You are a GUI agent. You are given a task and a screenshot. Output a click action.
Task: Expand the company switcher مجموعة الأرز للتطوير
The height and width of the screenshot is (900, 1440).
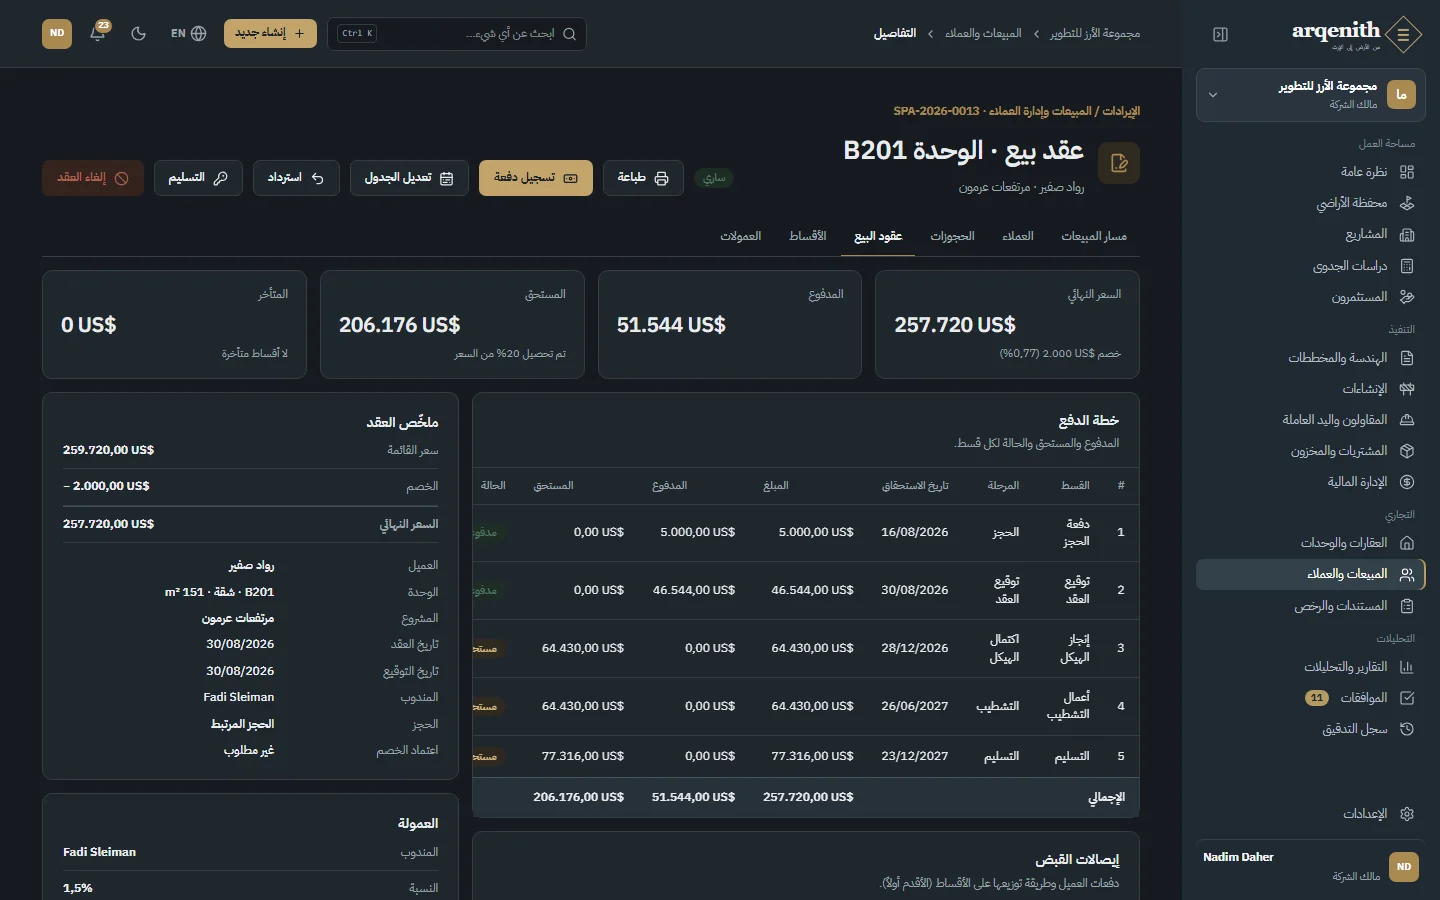pos(1310,95)
